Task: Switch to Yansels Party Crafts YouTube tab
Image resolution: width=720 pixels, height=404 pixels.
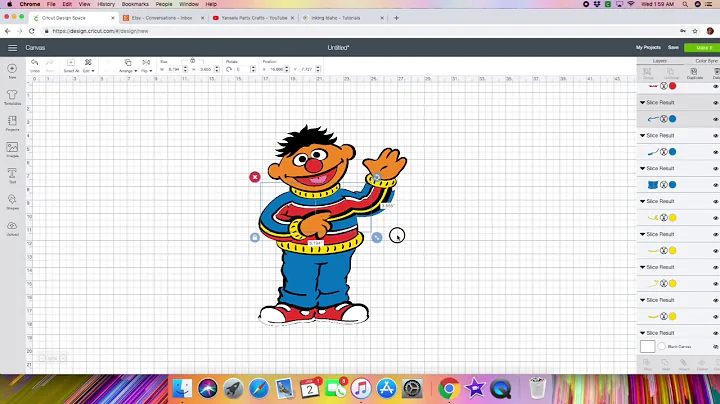Action: 254,18
